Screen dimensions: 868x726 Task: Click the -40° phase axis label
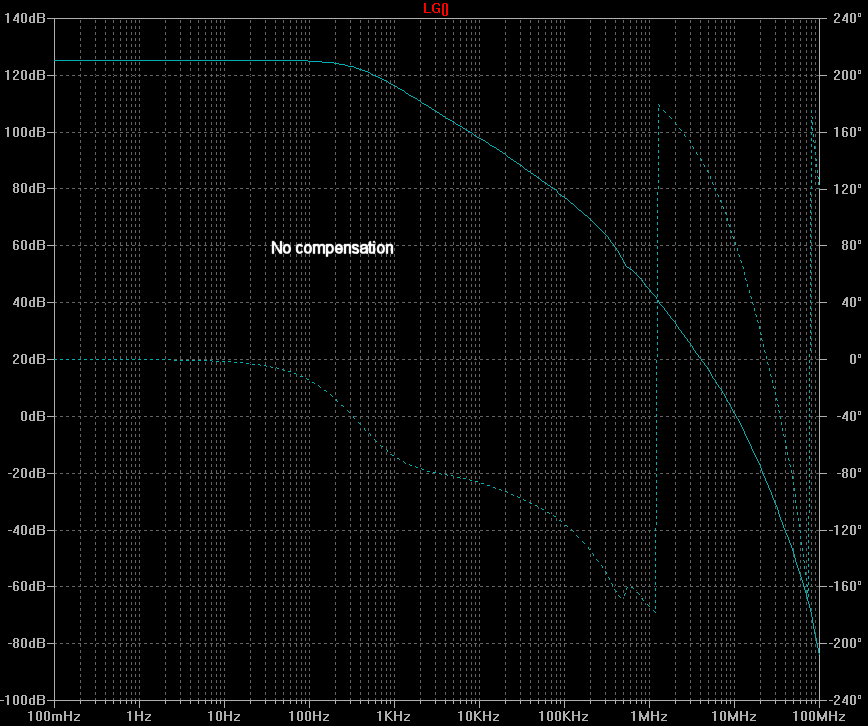click(x=849, y=416)
